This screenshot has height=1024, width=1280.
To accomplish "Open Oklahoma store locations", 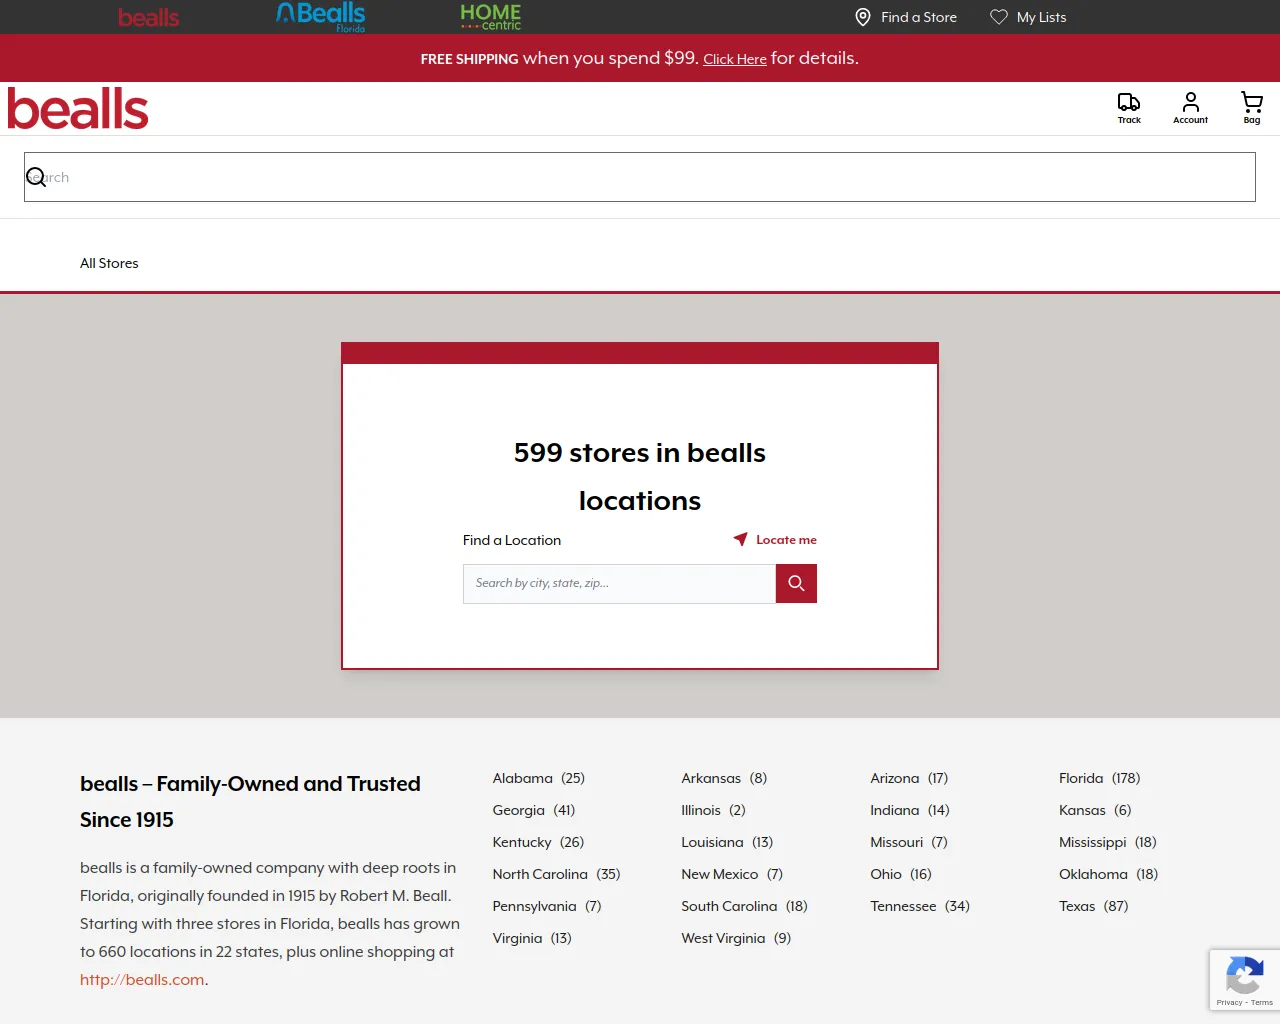I will 1108,874.
